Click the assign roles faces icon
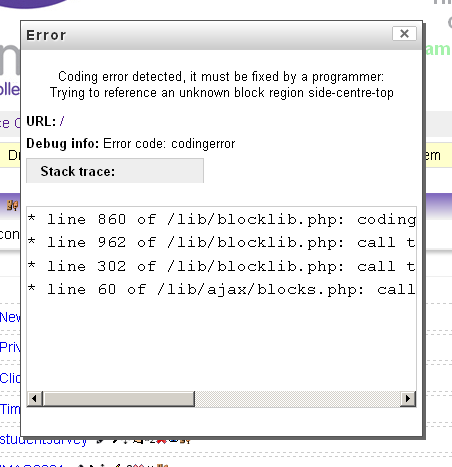Screen dimensions: 452x467 click(13, 205)
